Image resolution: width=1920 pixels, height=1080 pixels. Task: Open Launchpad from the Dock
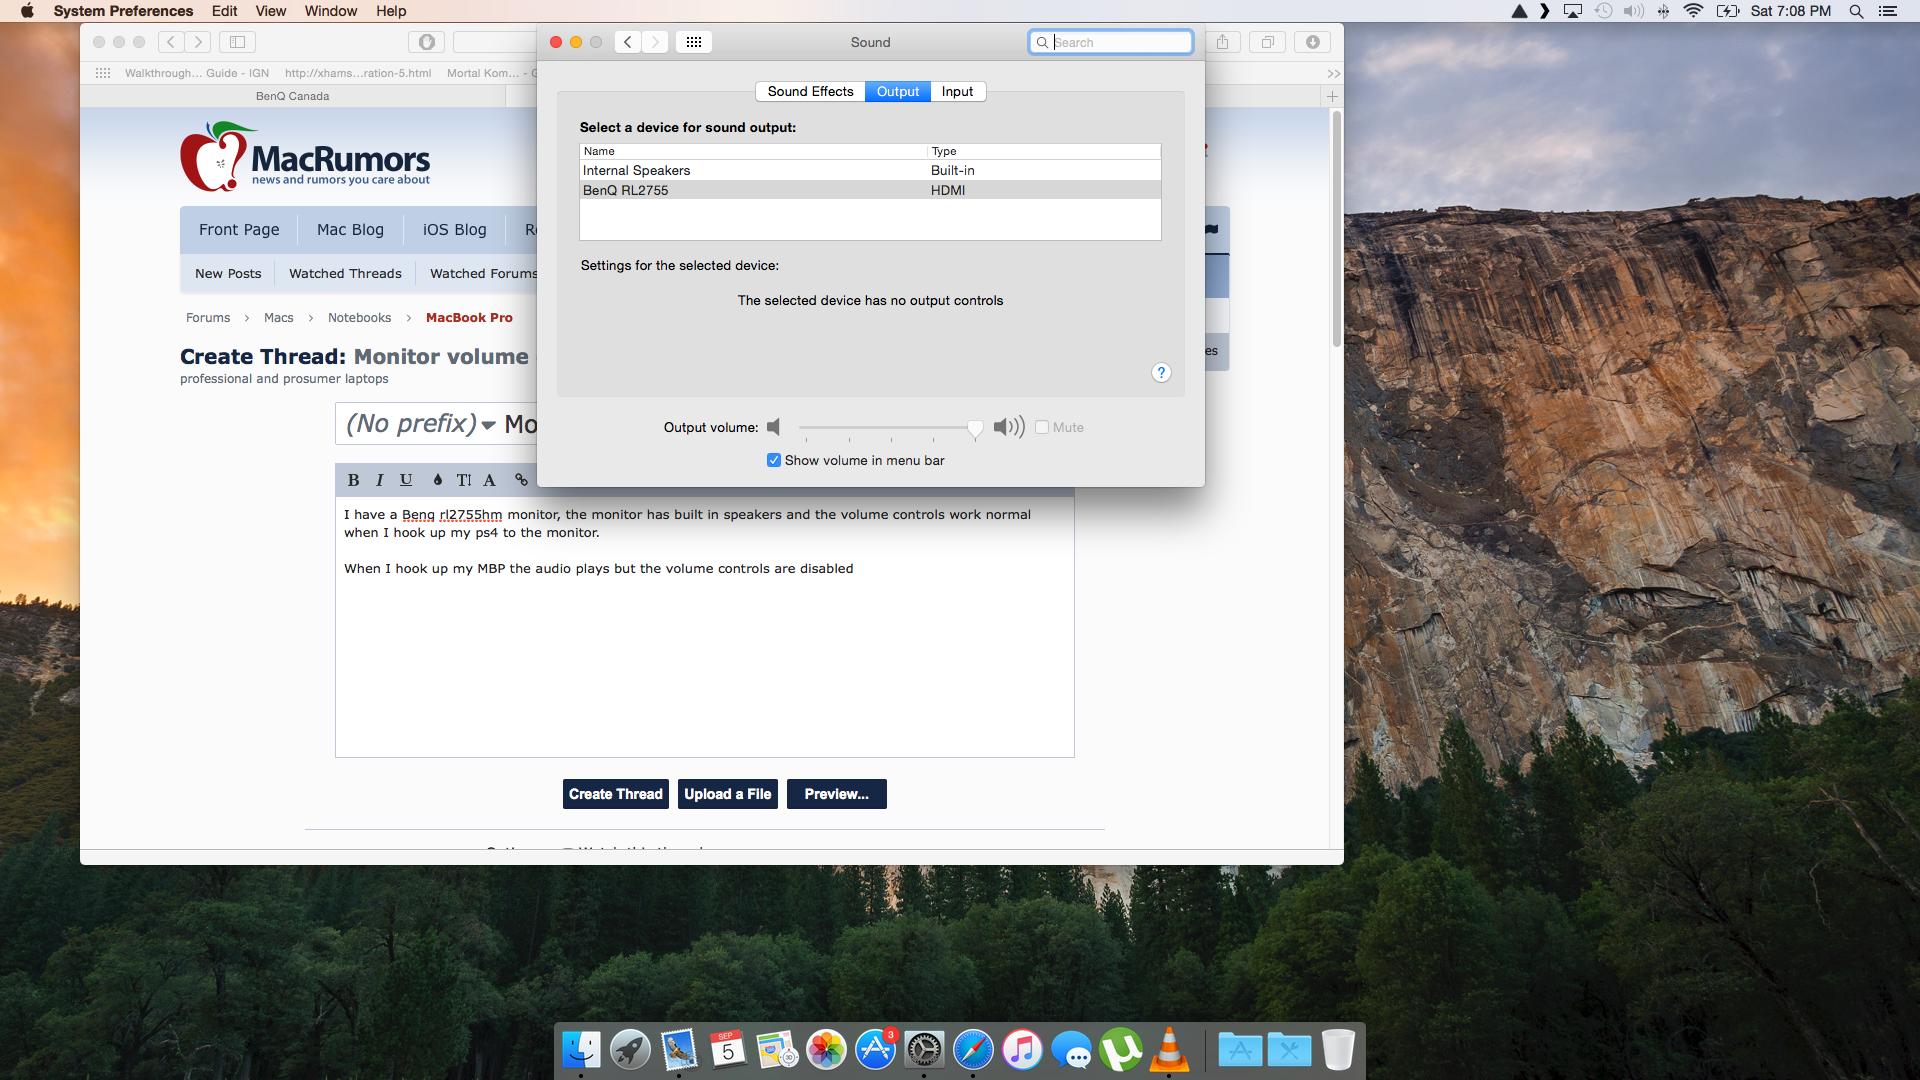pos(630,1050)
